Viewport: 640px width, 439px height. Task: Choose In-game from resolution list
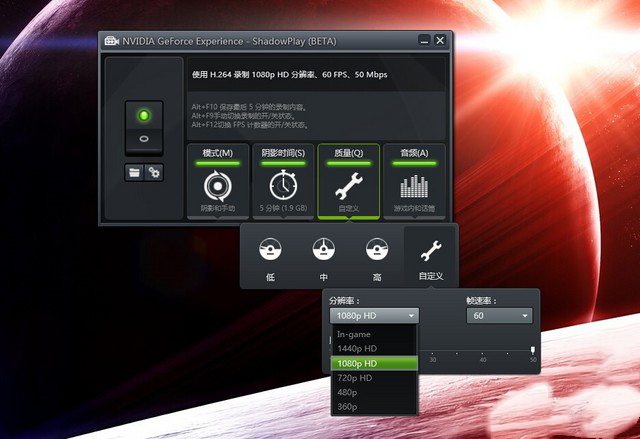(374, 334)
